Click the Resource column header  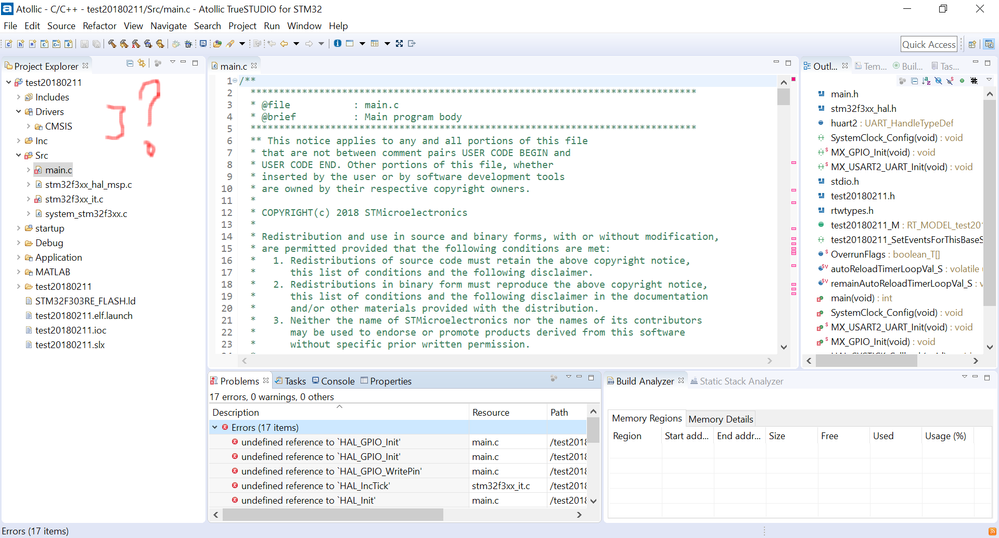pyautogui.click(x=508, y=412)
